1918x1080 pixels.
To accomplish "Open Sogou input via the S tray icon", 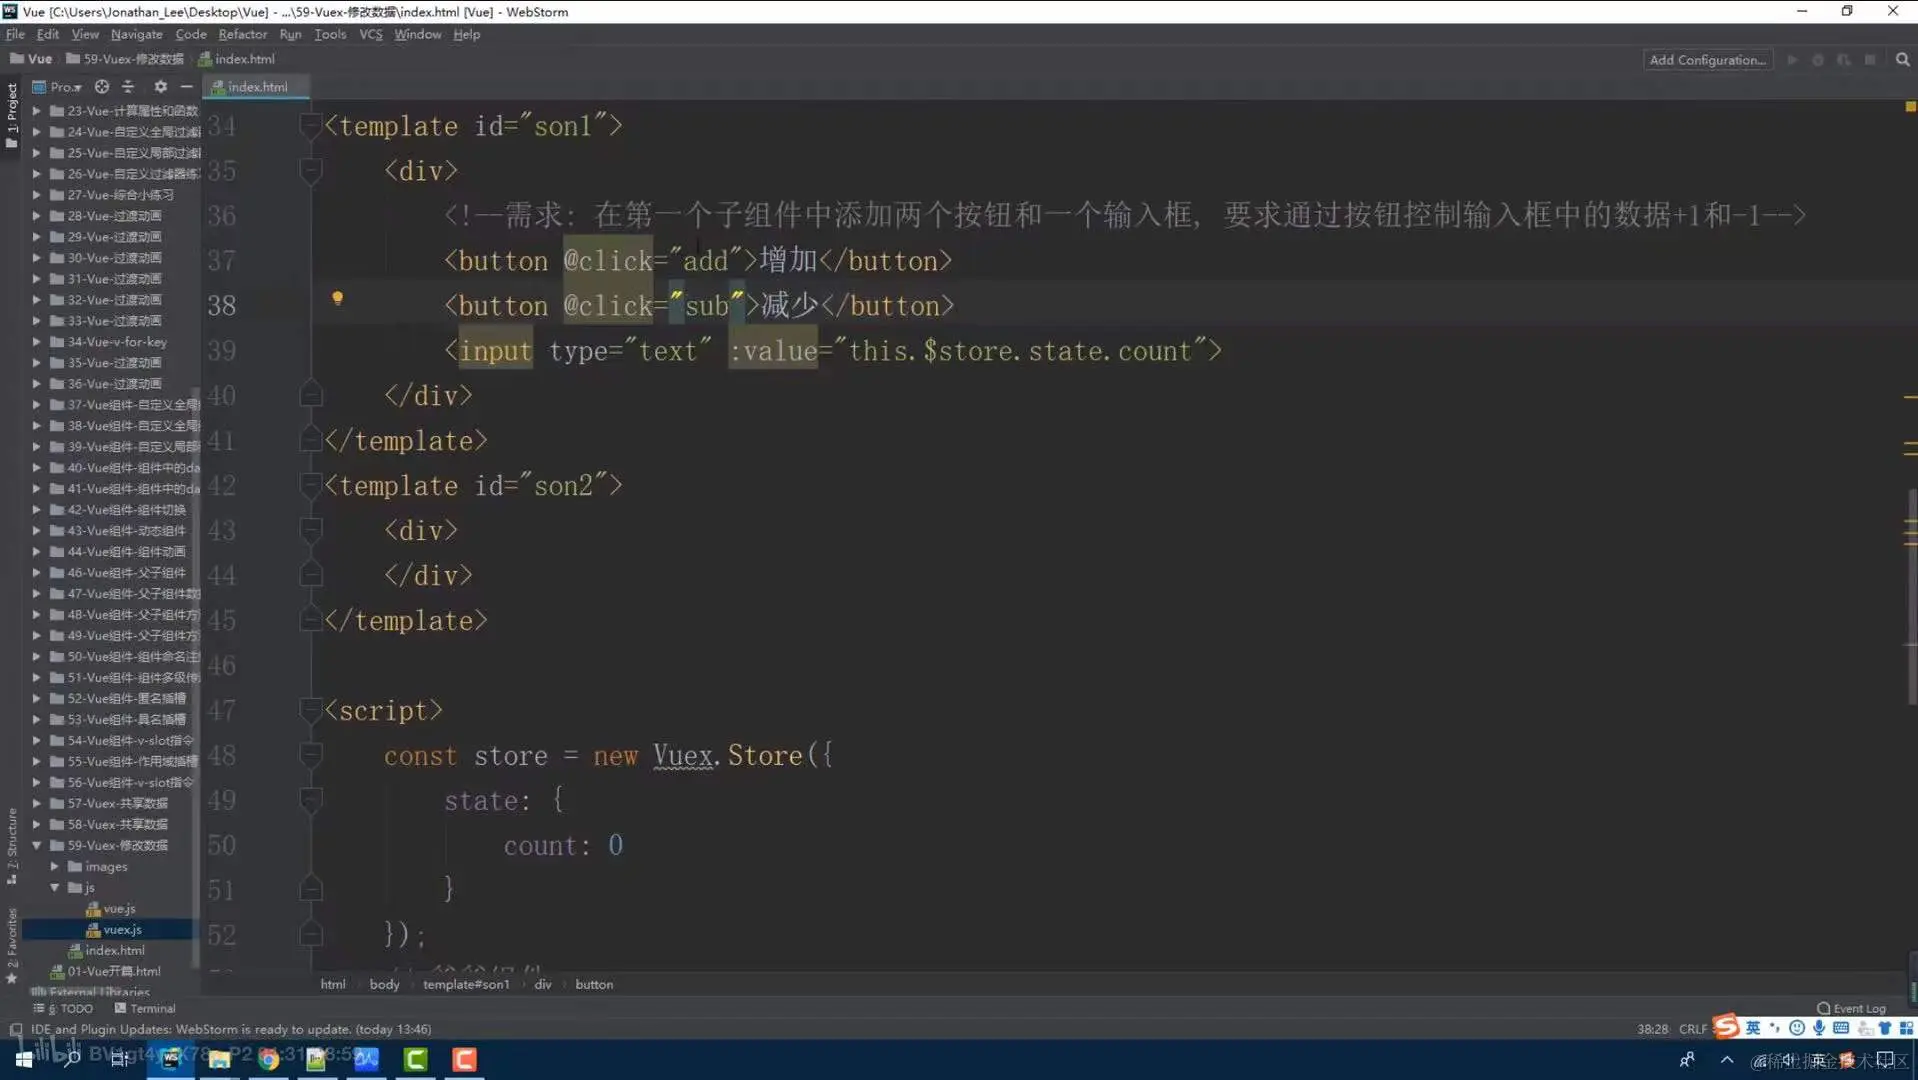I will [x=1725, y=1027].
